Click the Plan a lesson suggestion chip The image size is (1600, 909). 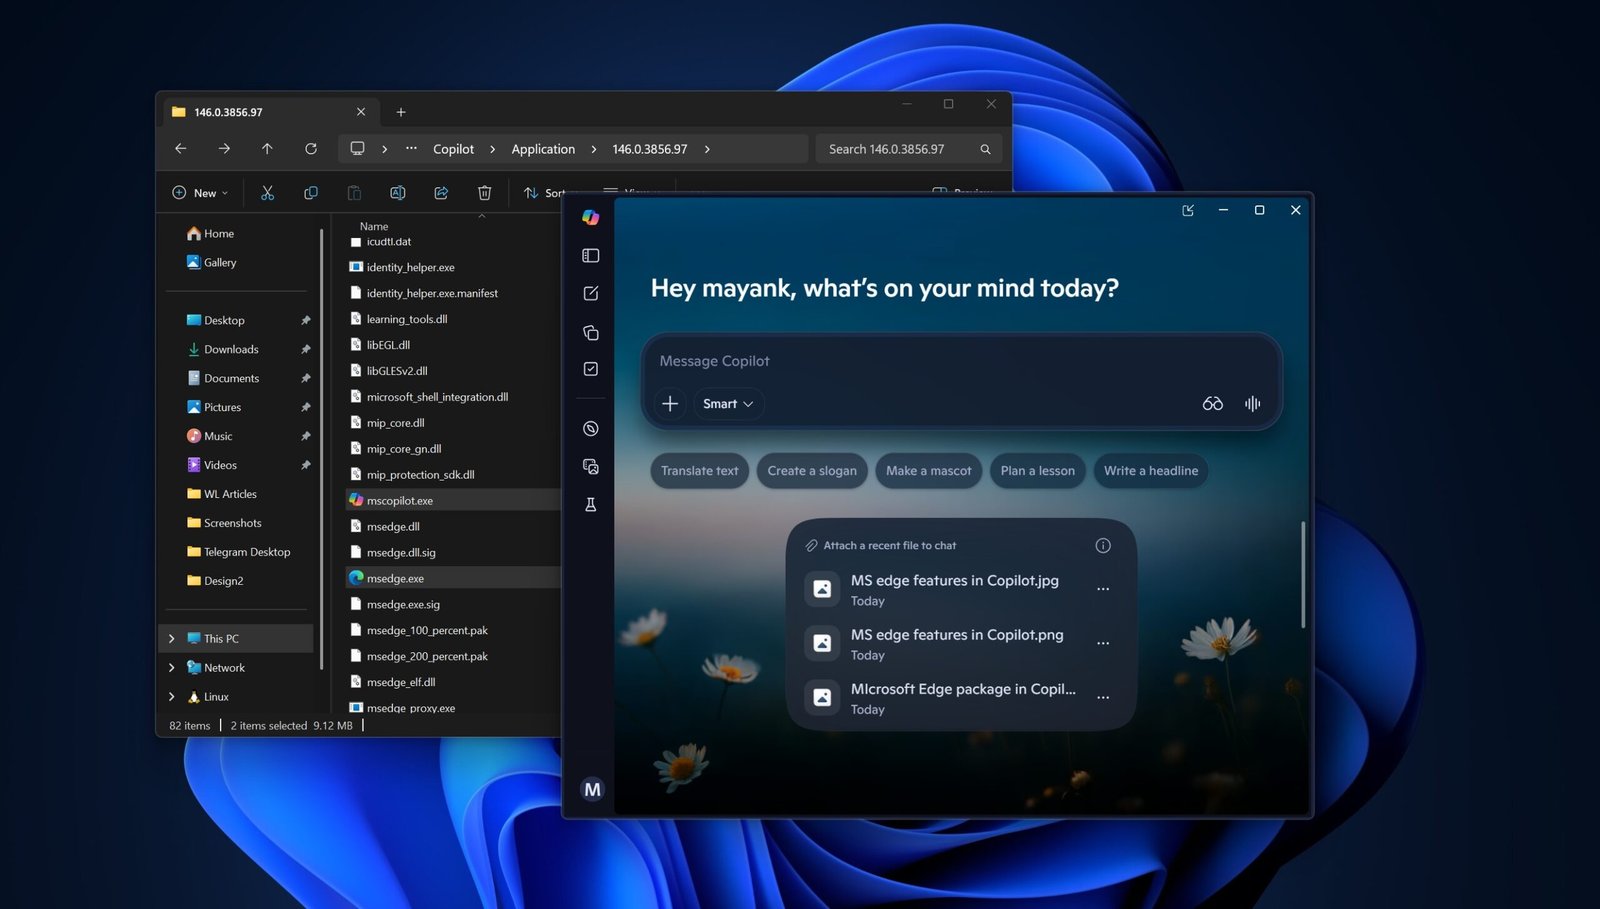tap(1037, 470)
